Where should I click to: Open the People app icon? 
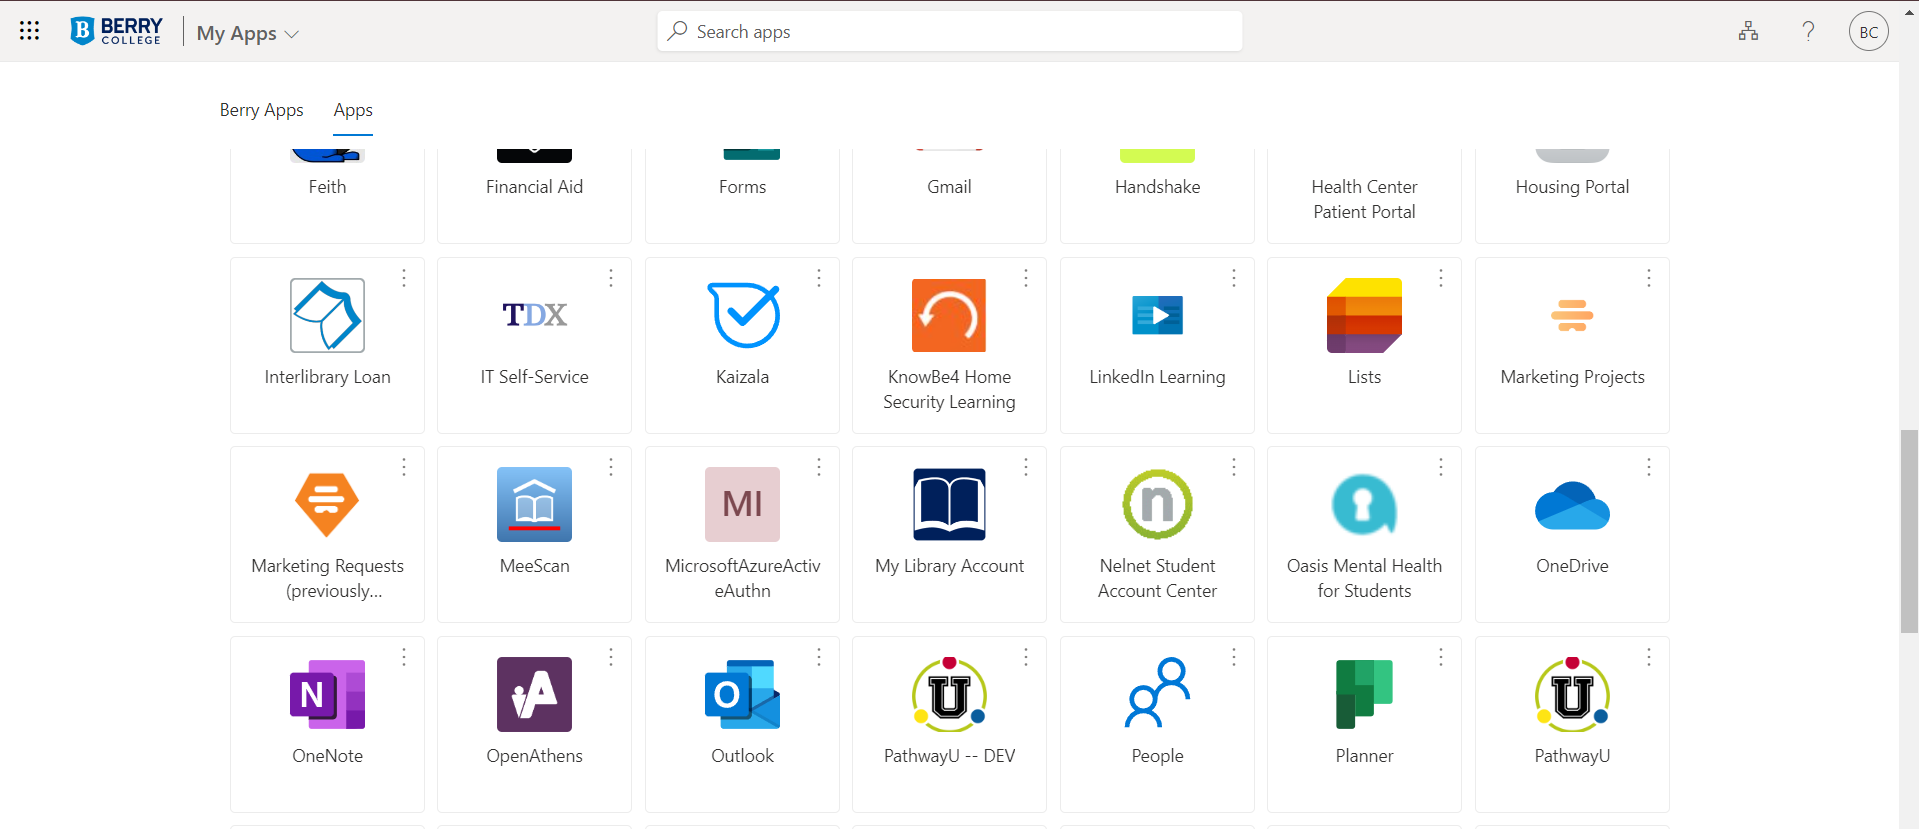point(1157,694)
